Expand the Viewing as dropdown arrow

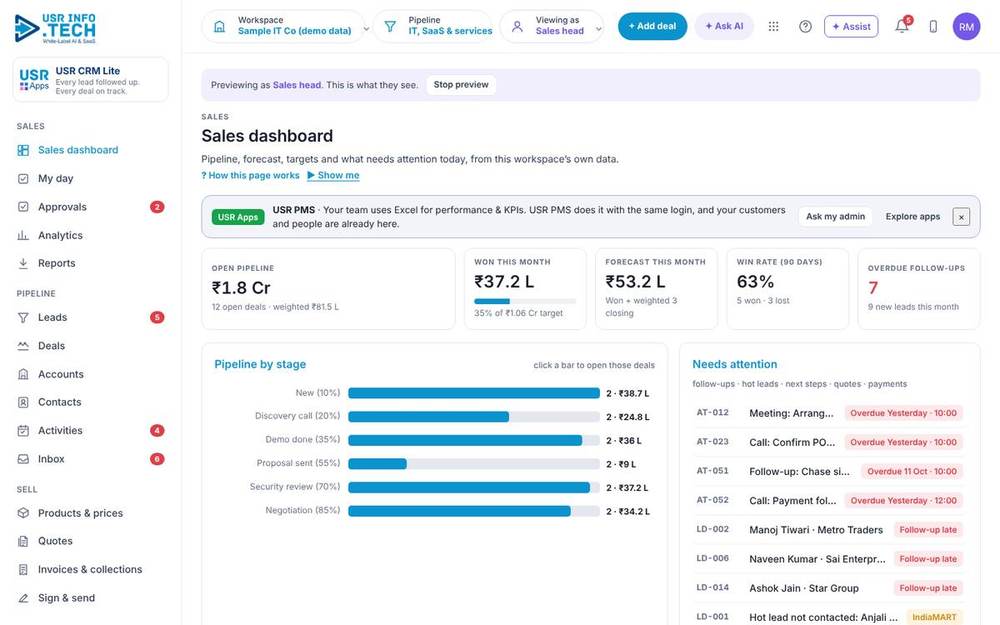coord(598,29)
